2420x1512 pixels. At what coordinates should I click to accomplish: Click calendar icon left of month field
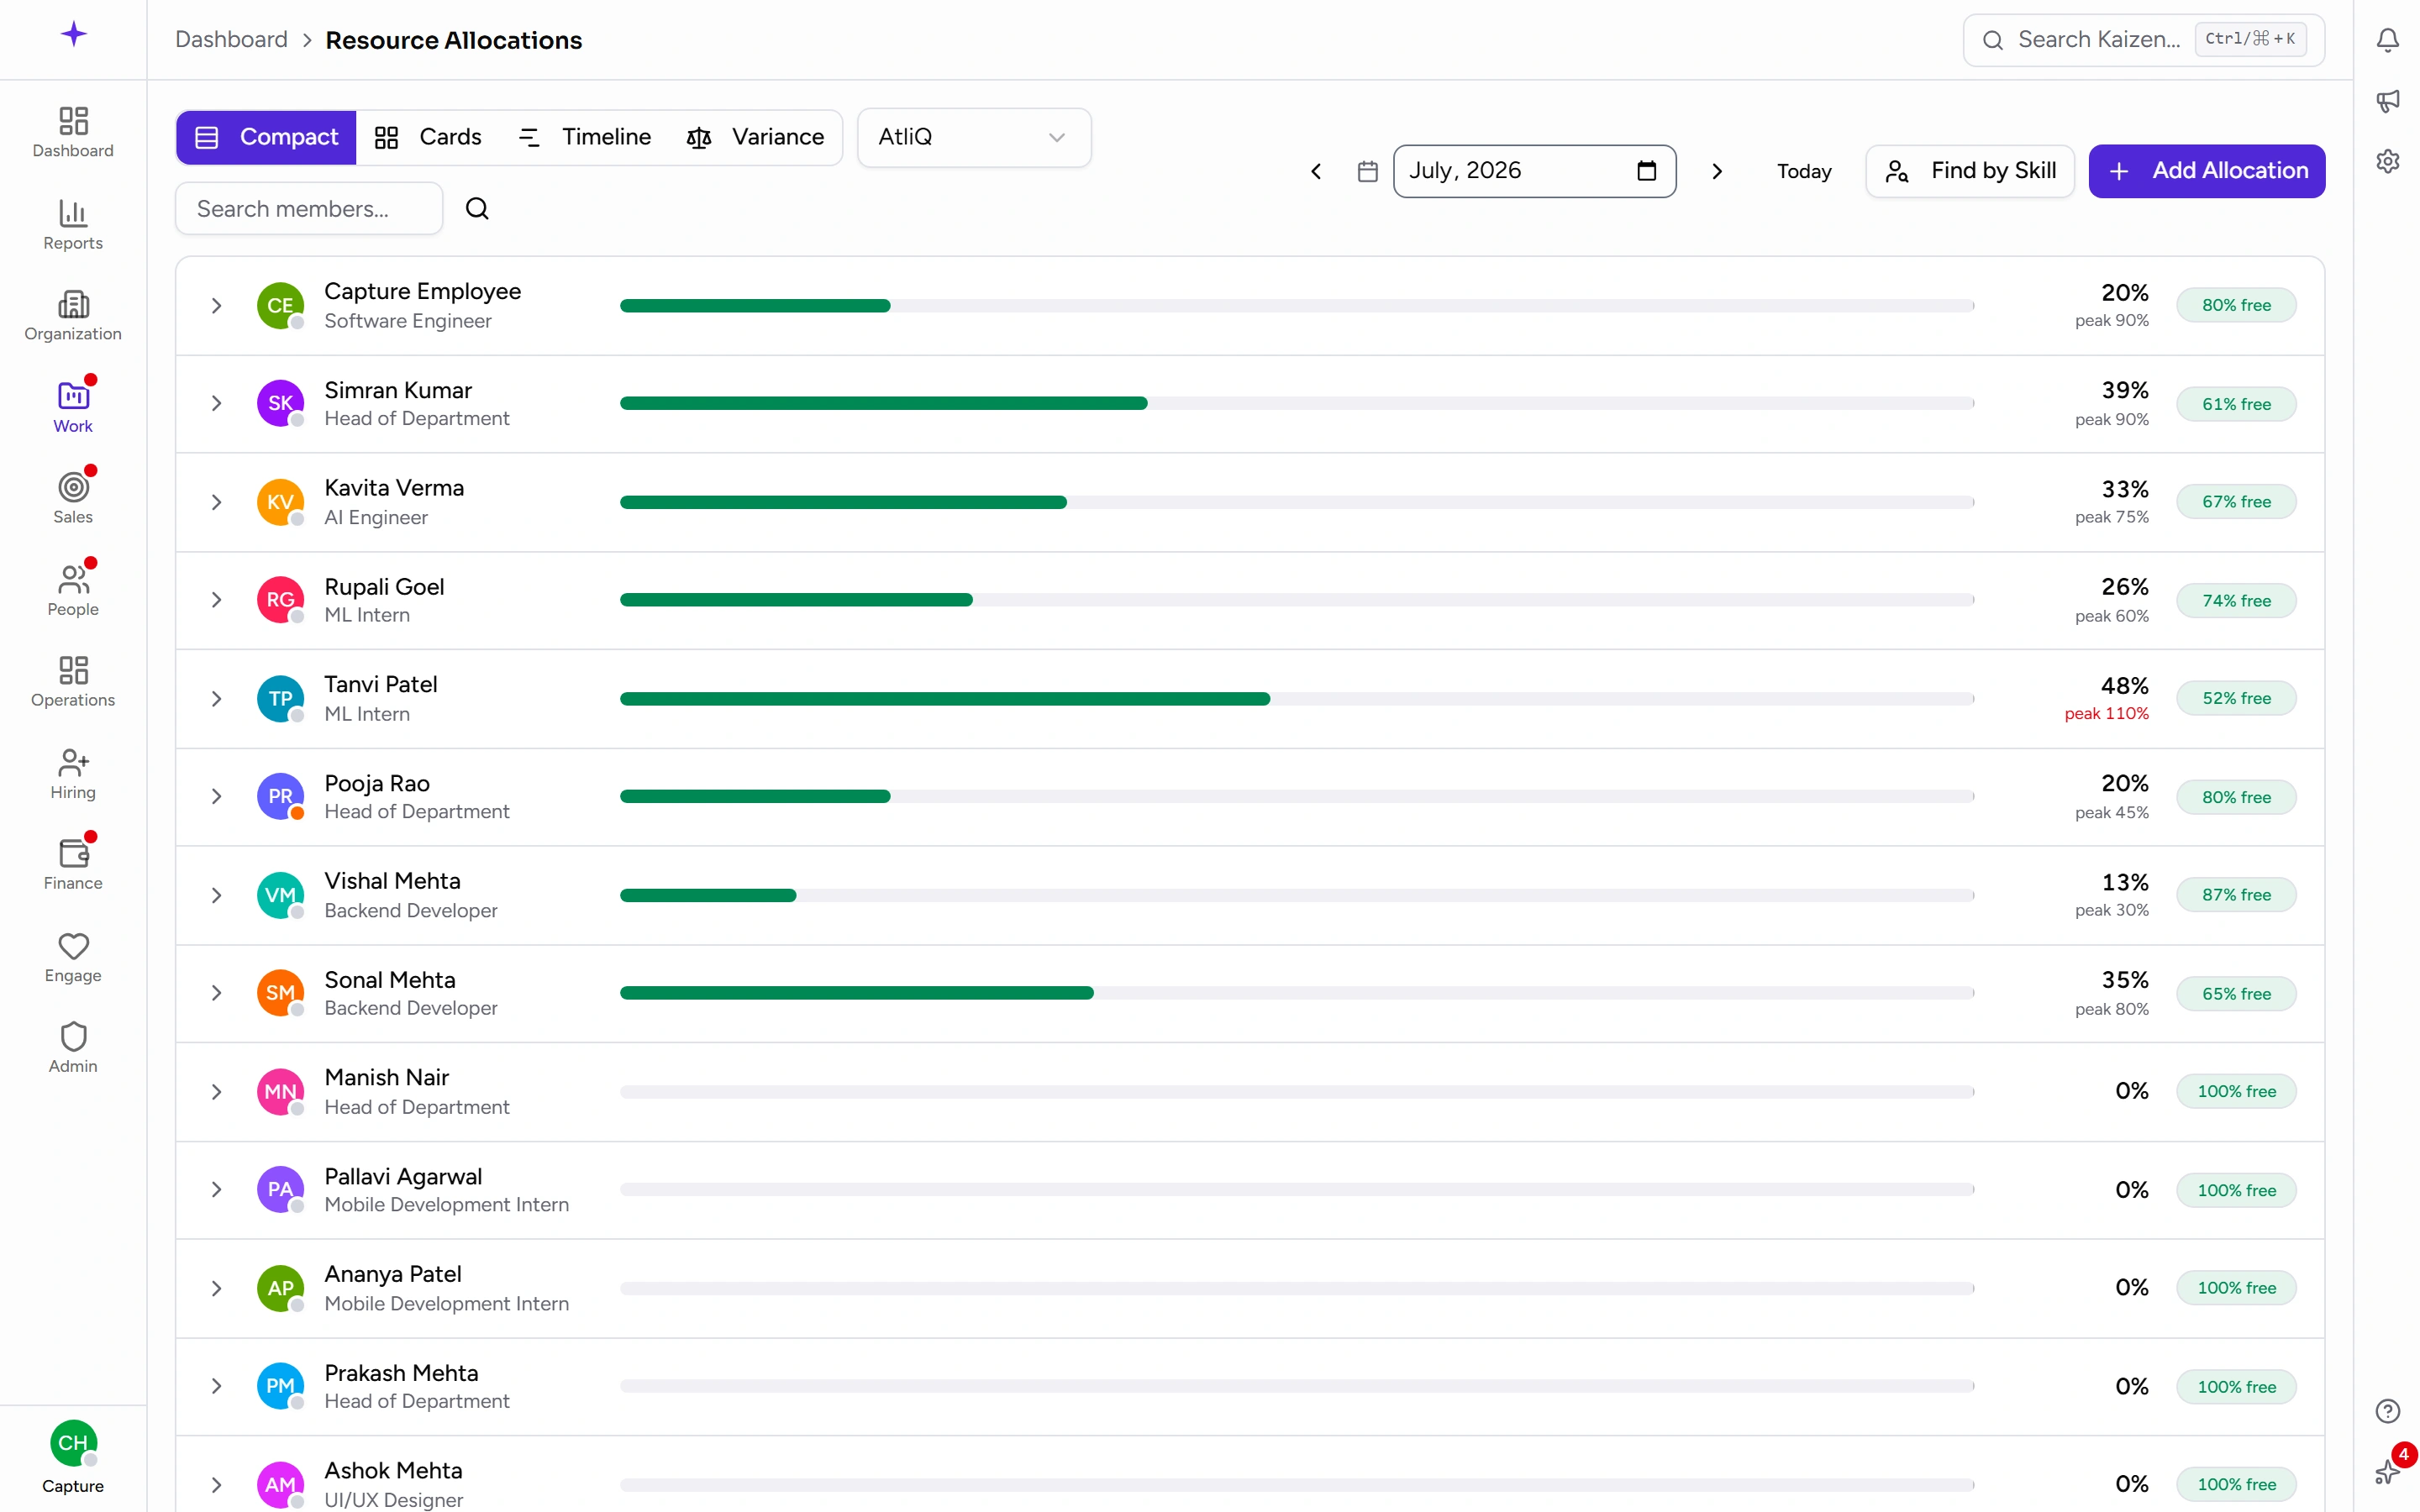coord(1367,171)
